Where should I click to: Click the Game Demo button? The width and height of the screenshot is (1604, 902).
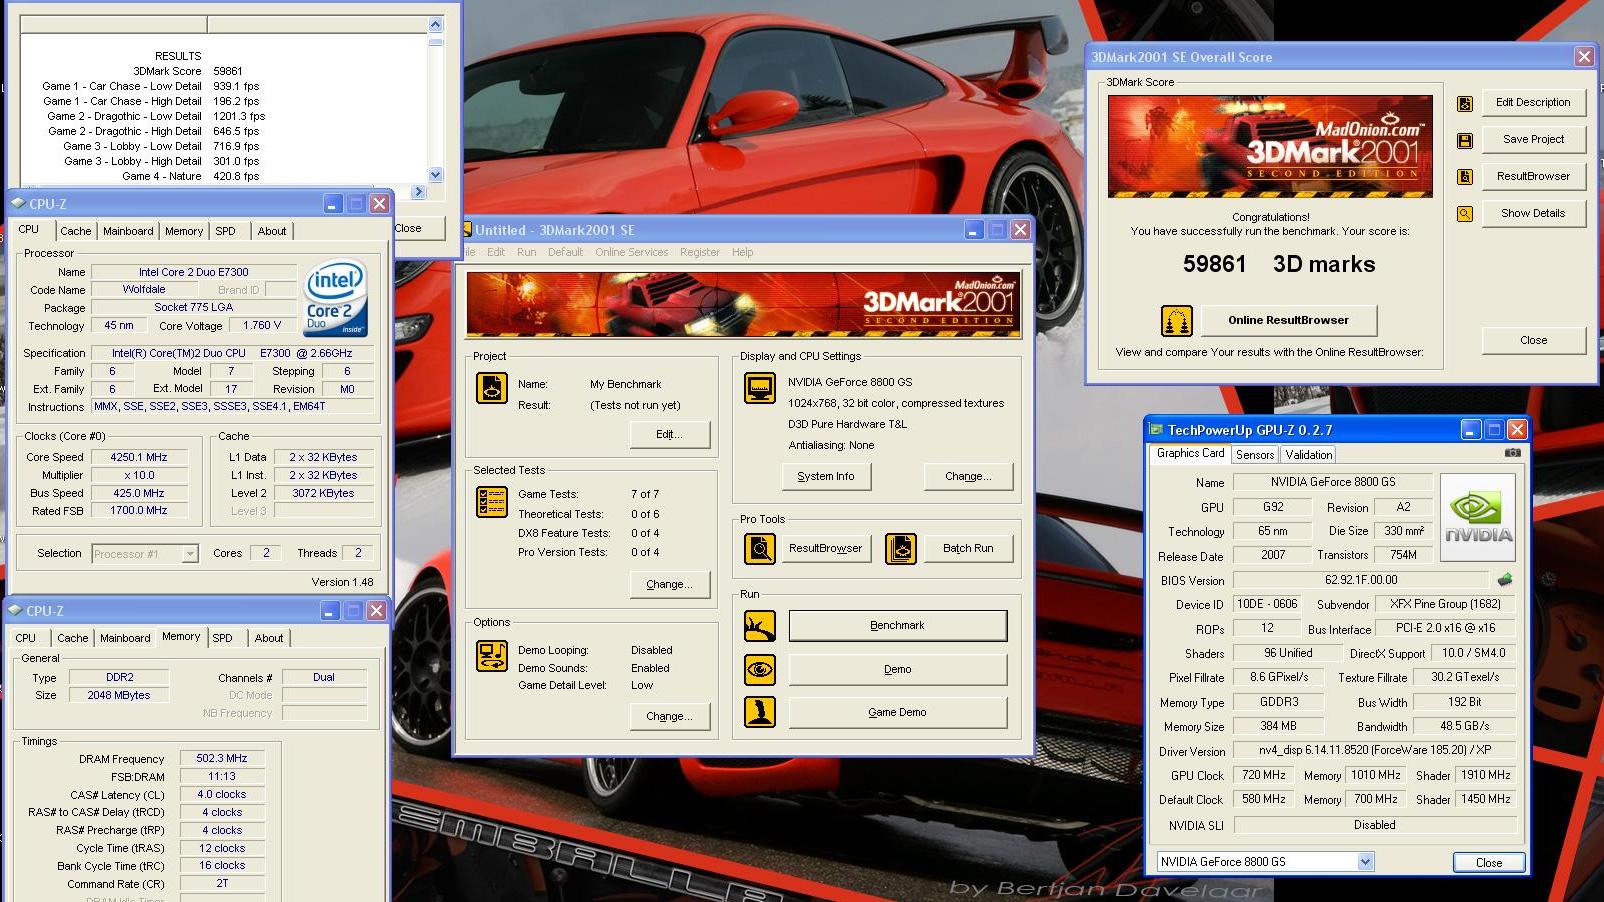tap(897, 712)
